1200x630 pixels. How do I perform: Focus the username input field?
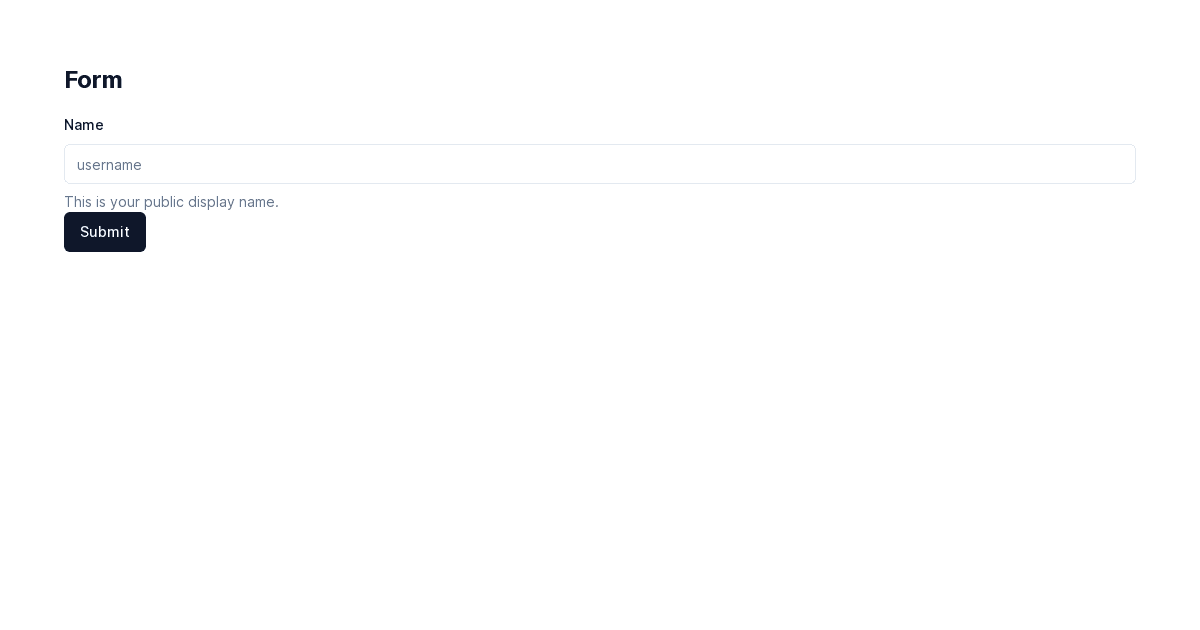(x=600, y=164)
